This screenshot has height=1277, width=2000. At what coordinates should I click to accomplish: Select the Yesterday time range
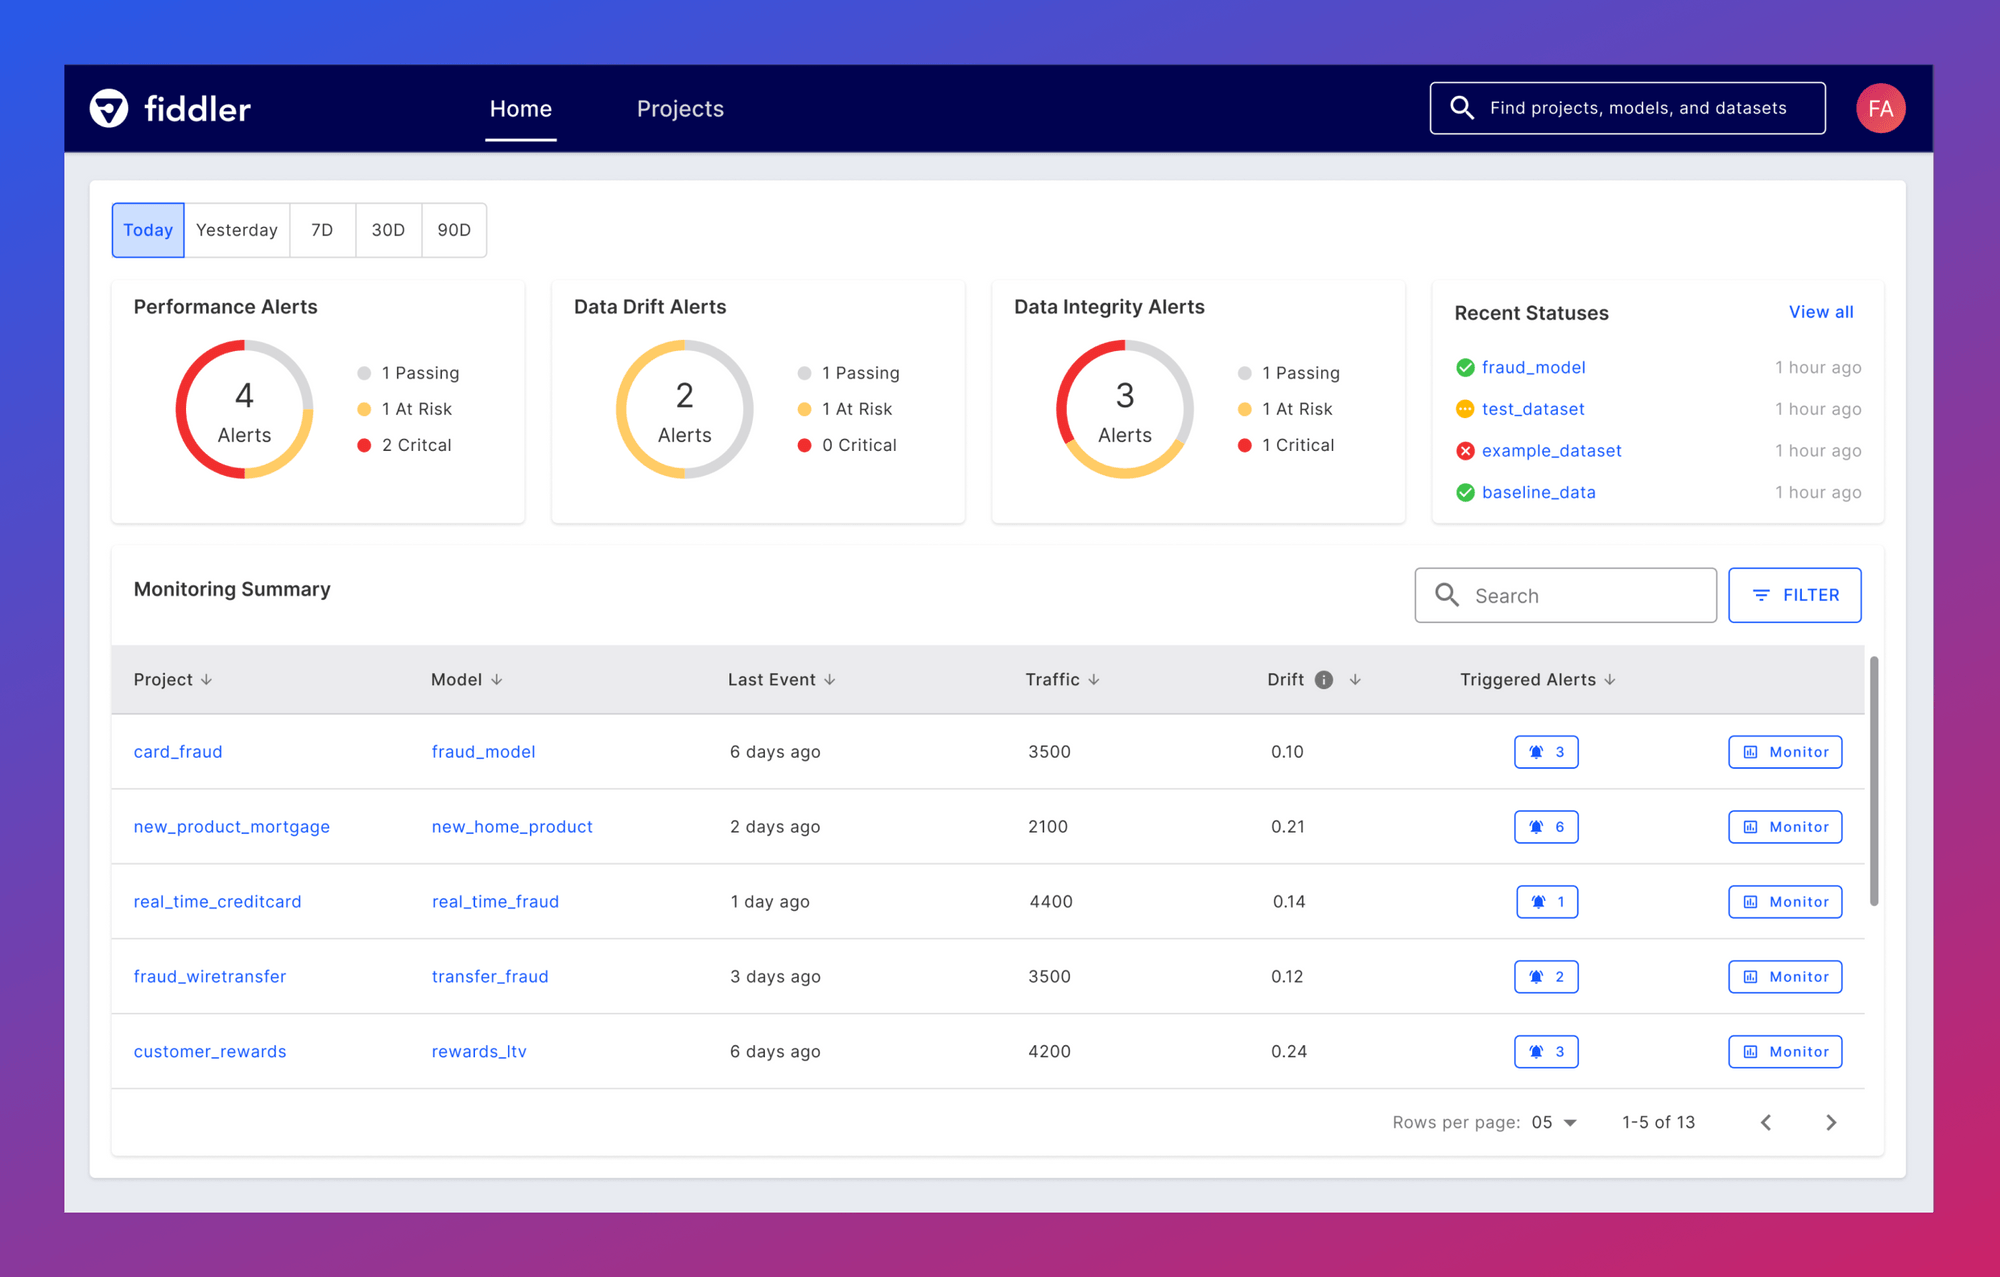click(x=236, y=230)
